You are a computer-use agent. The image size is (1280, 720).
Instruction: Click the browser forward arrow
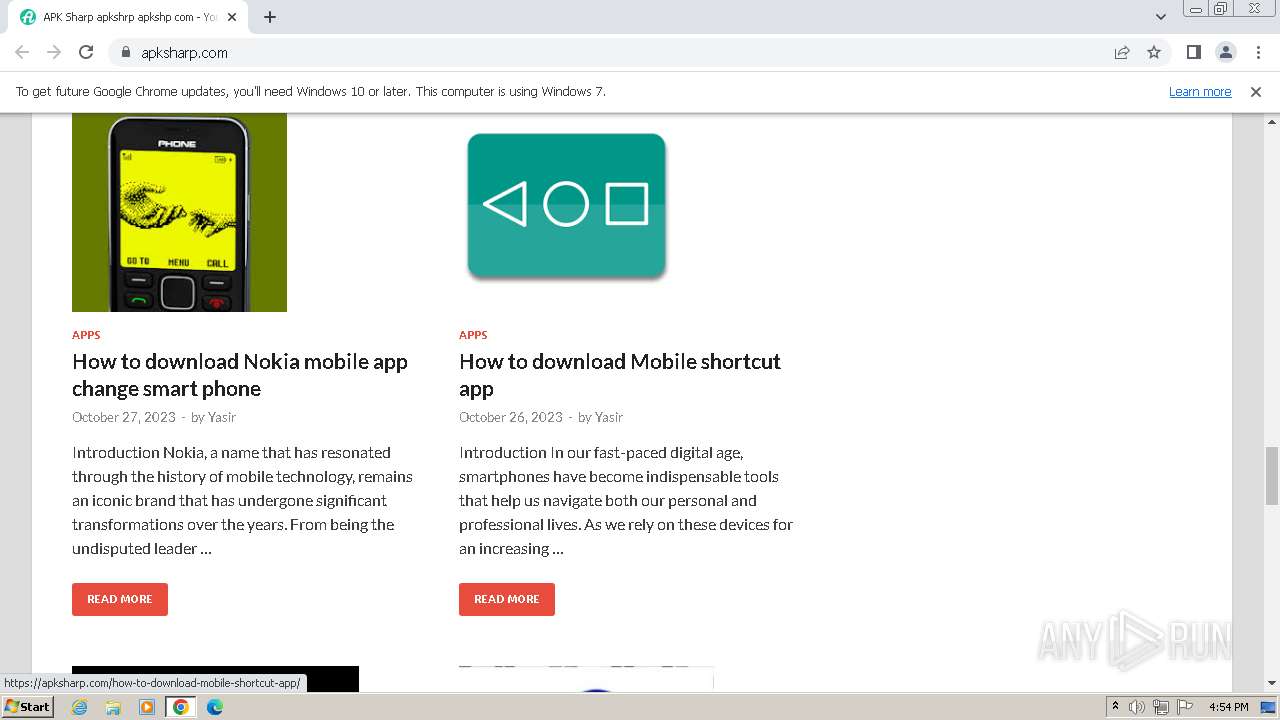(x=54, y=52)
